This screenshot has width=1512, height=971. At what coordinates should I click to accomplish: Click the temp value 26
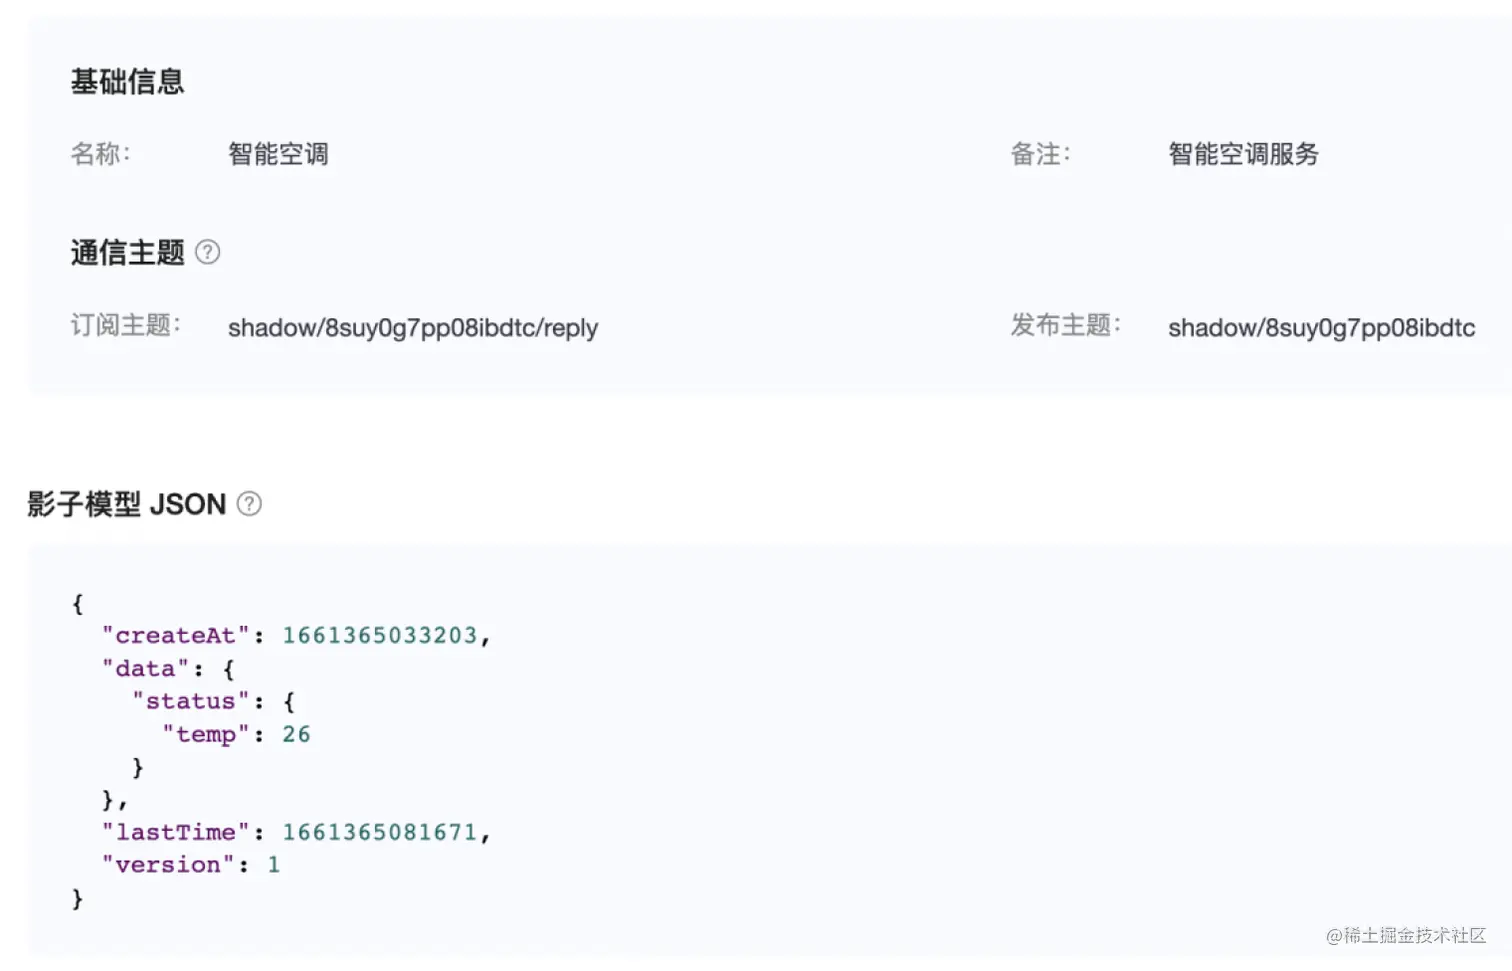coord(296,734)
